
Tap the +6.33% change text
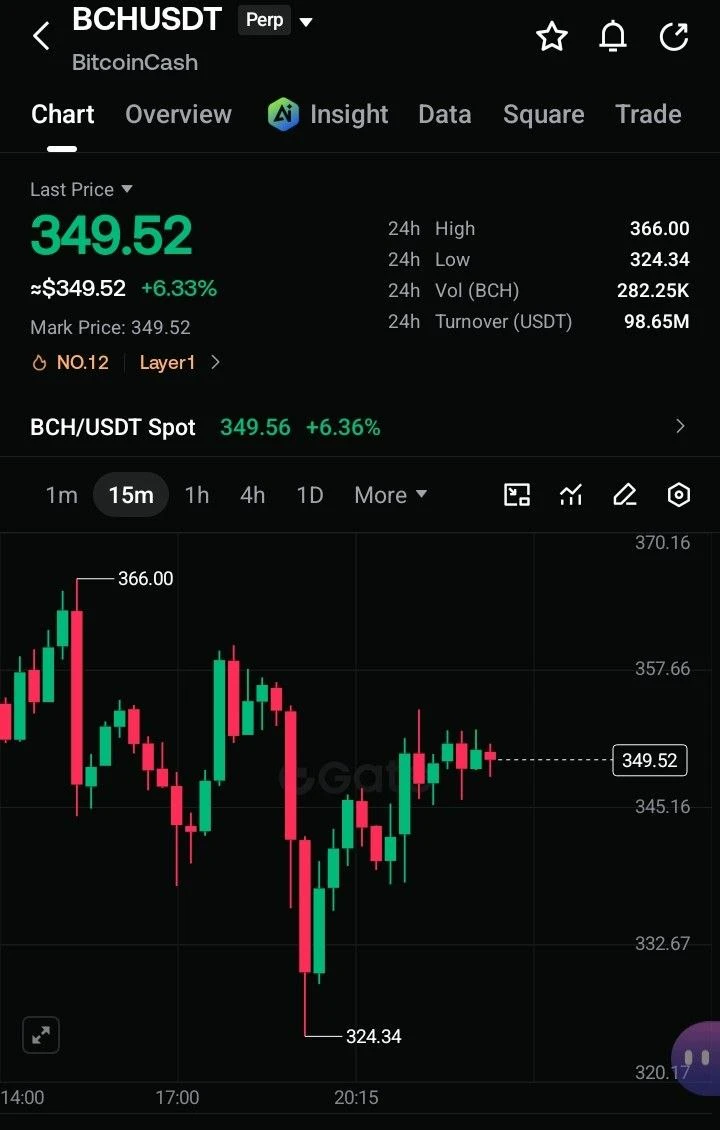click(179, 288)
